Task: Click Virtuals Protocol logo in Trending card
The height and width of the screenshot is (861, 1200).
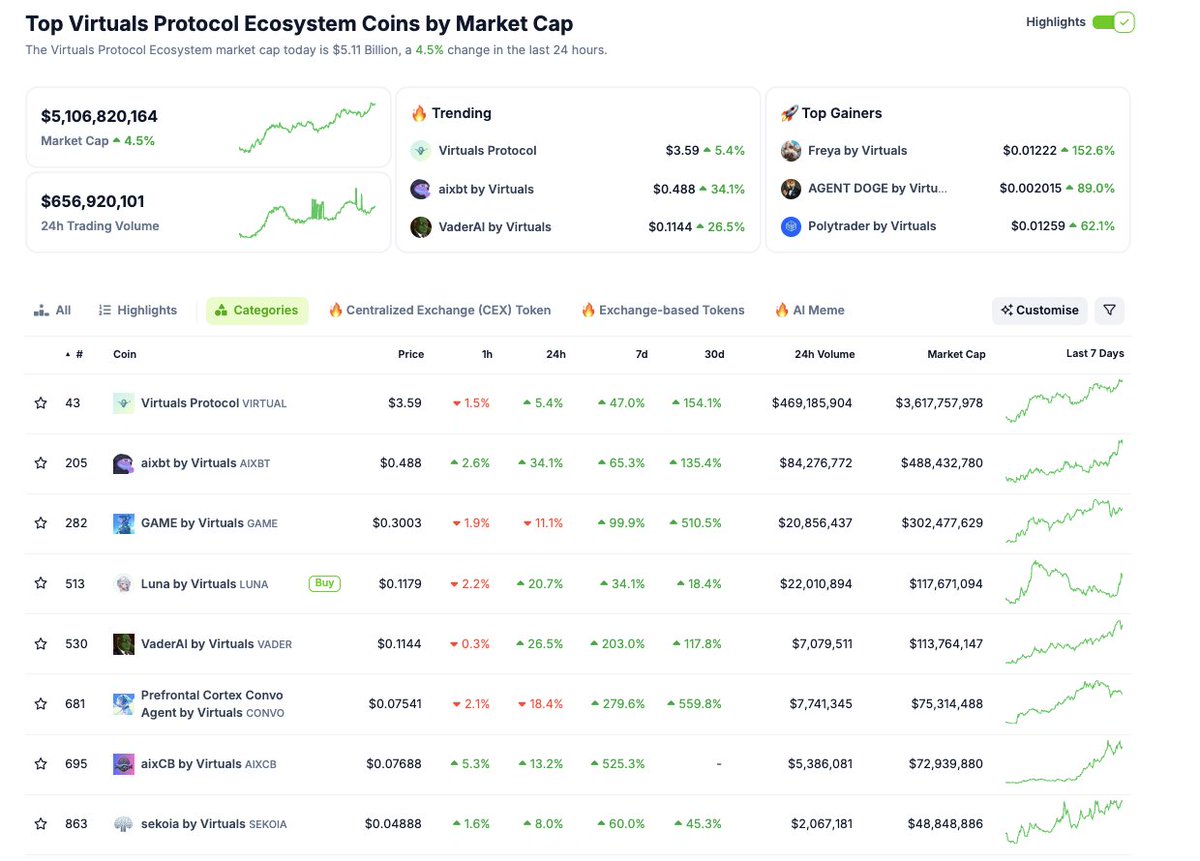Action: [421, 150]
